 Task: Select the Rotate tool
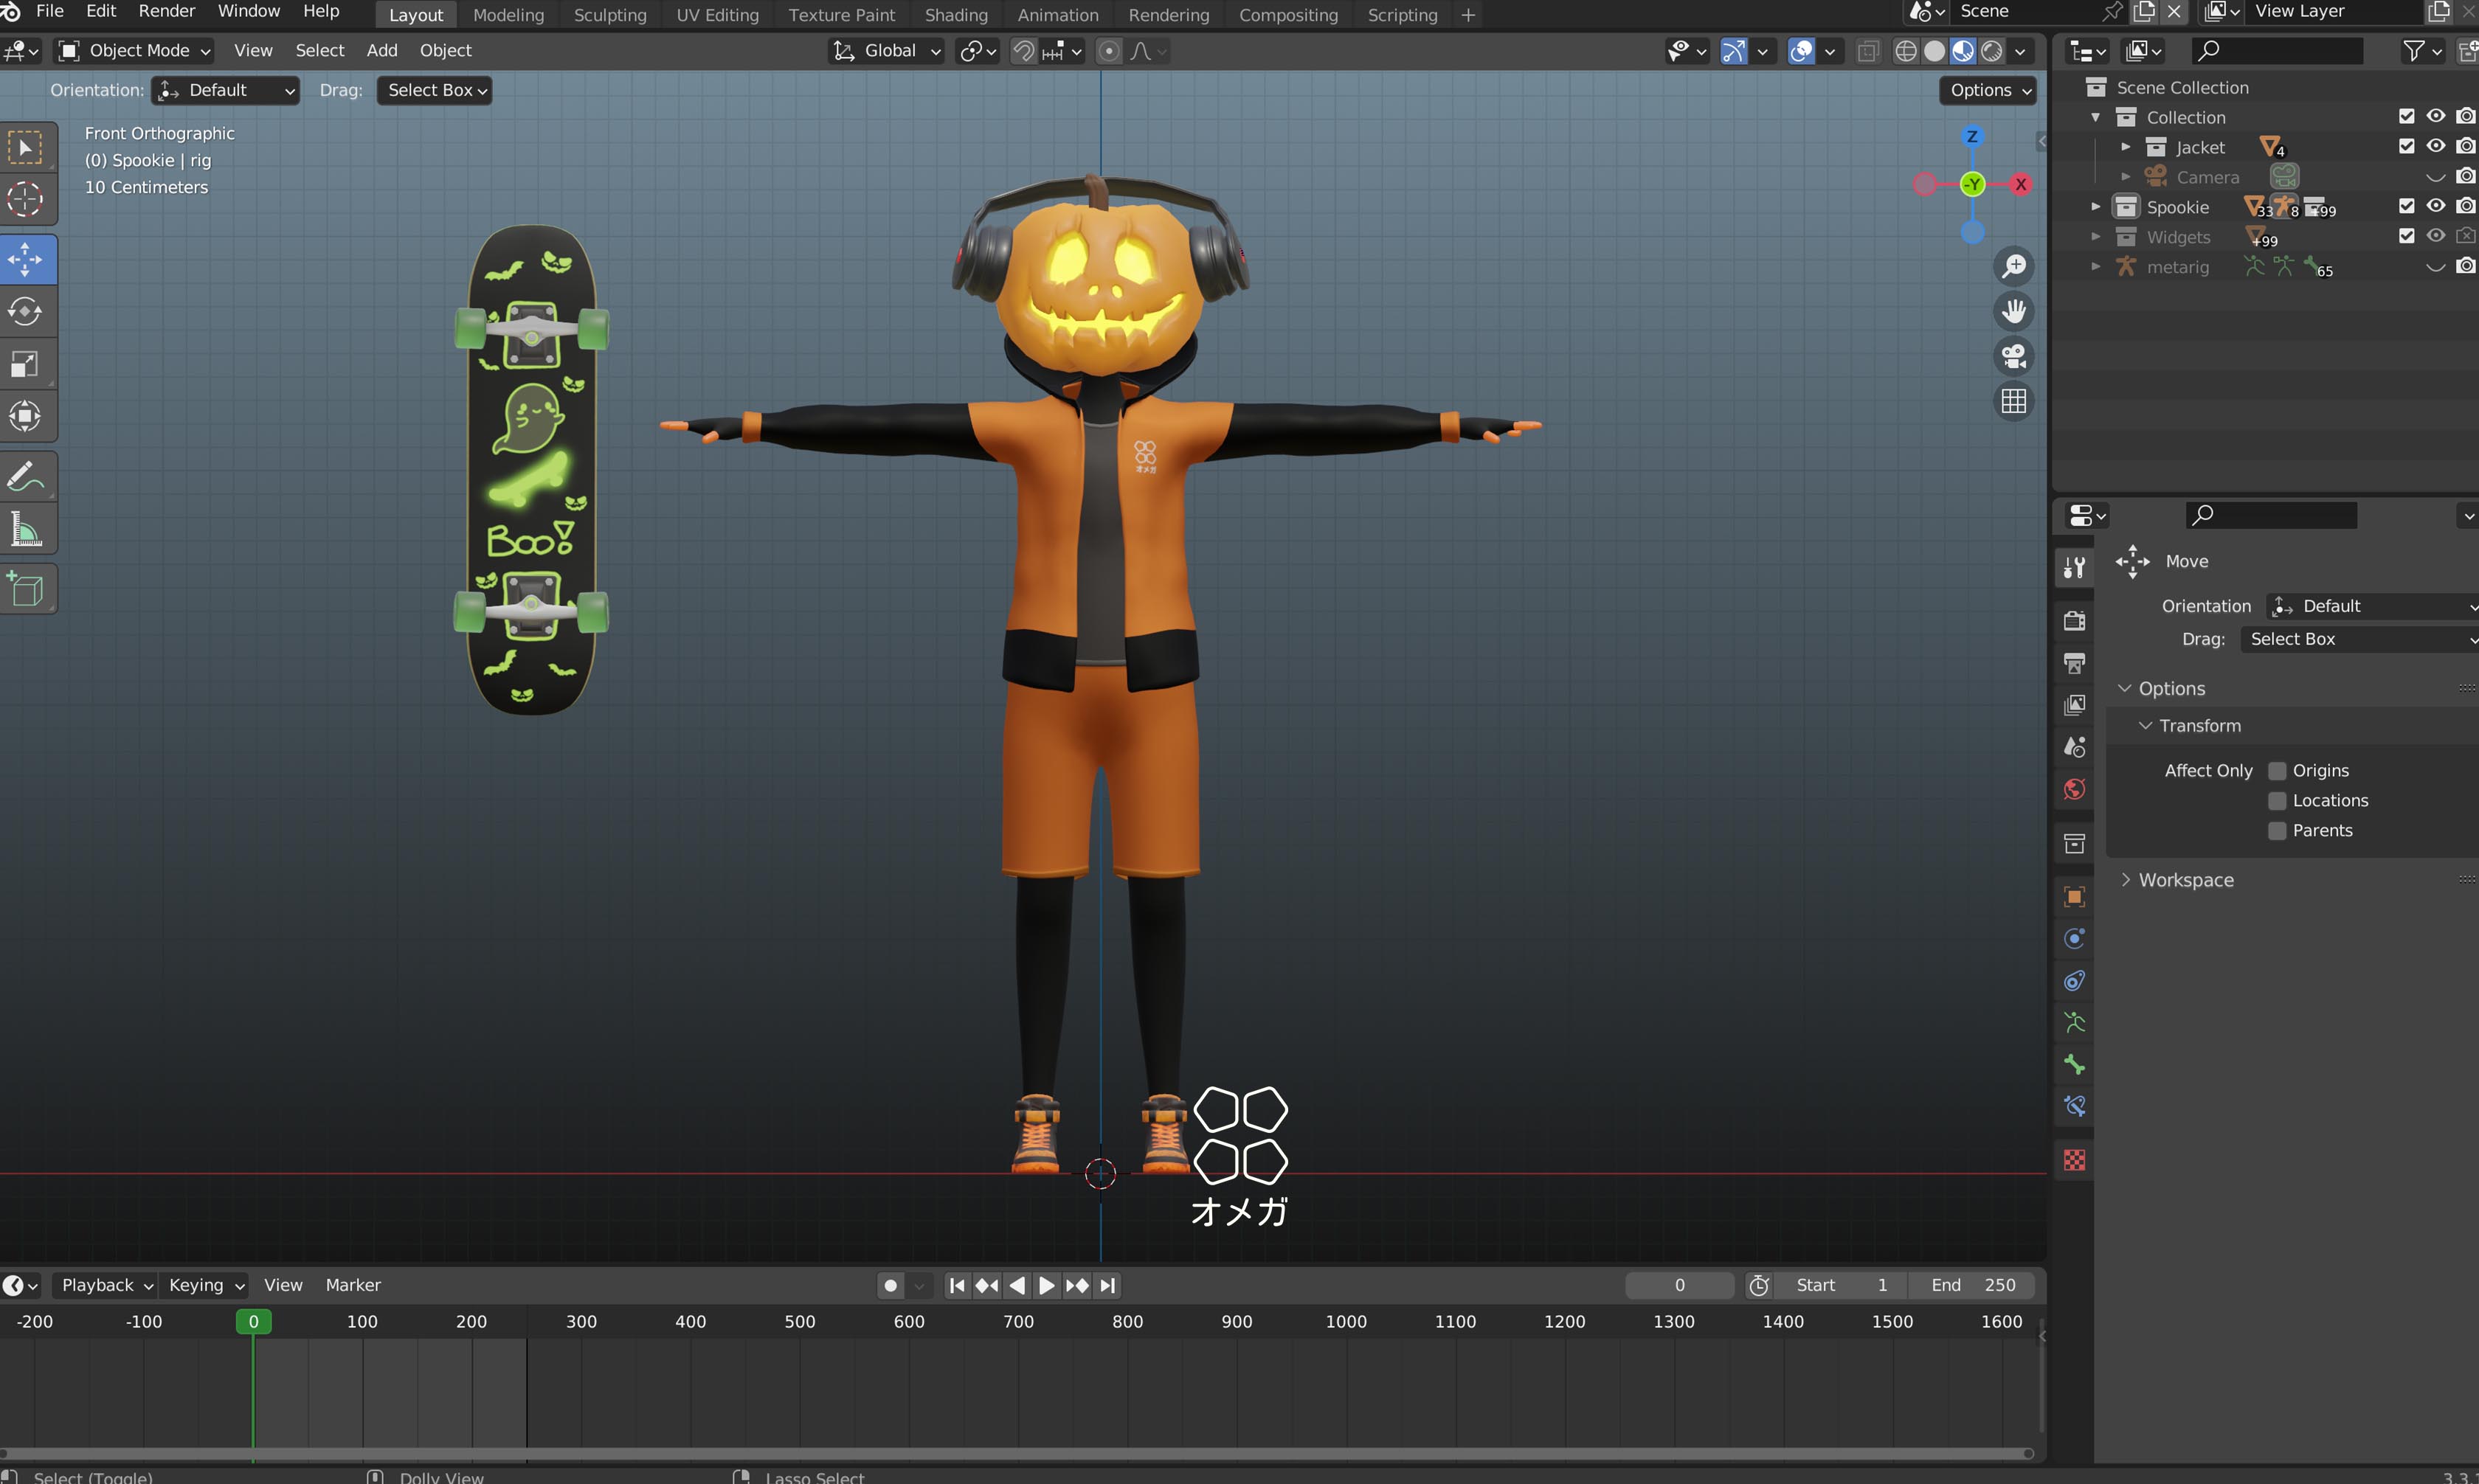click(x=26, y=312)
